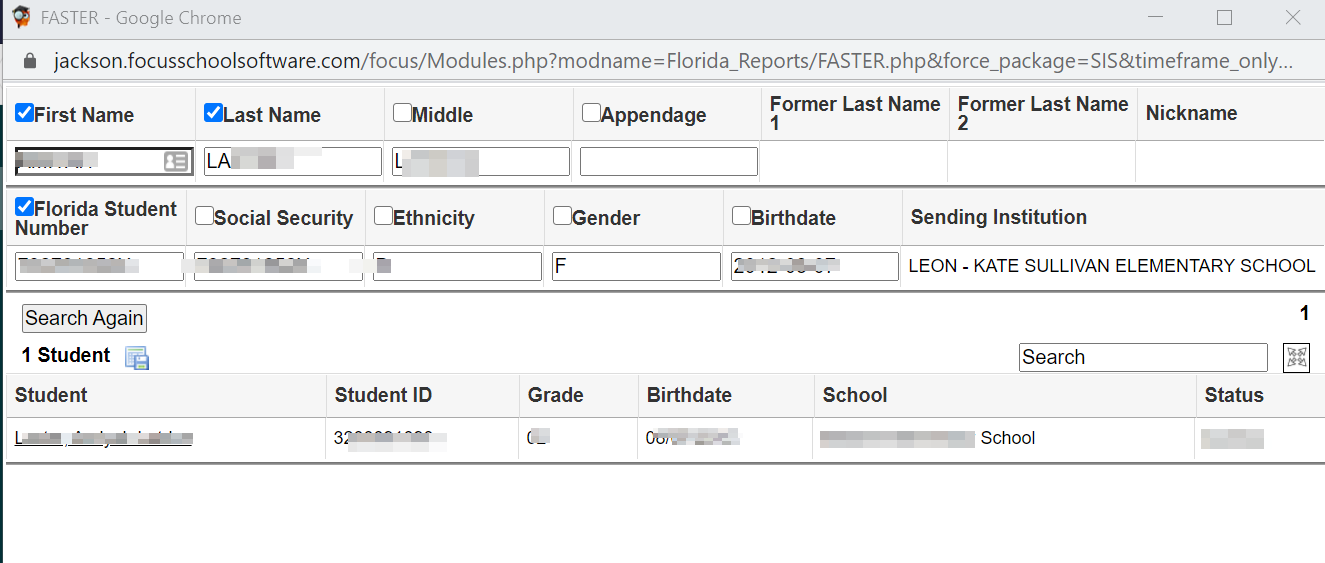1325x563 pixels.
Task: Click the URL in the address bar
Action: [674, 61]
